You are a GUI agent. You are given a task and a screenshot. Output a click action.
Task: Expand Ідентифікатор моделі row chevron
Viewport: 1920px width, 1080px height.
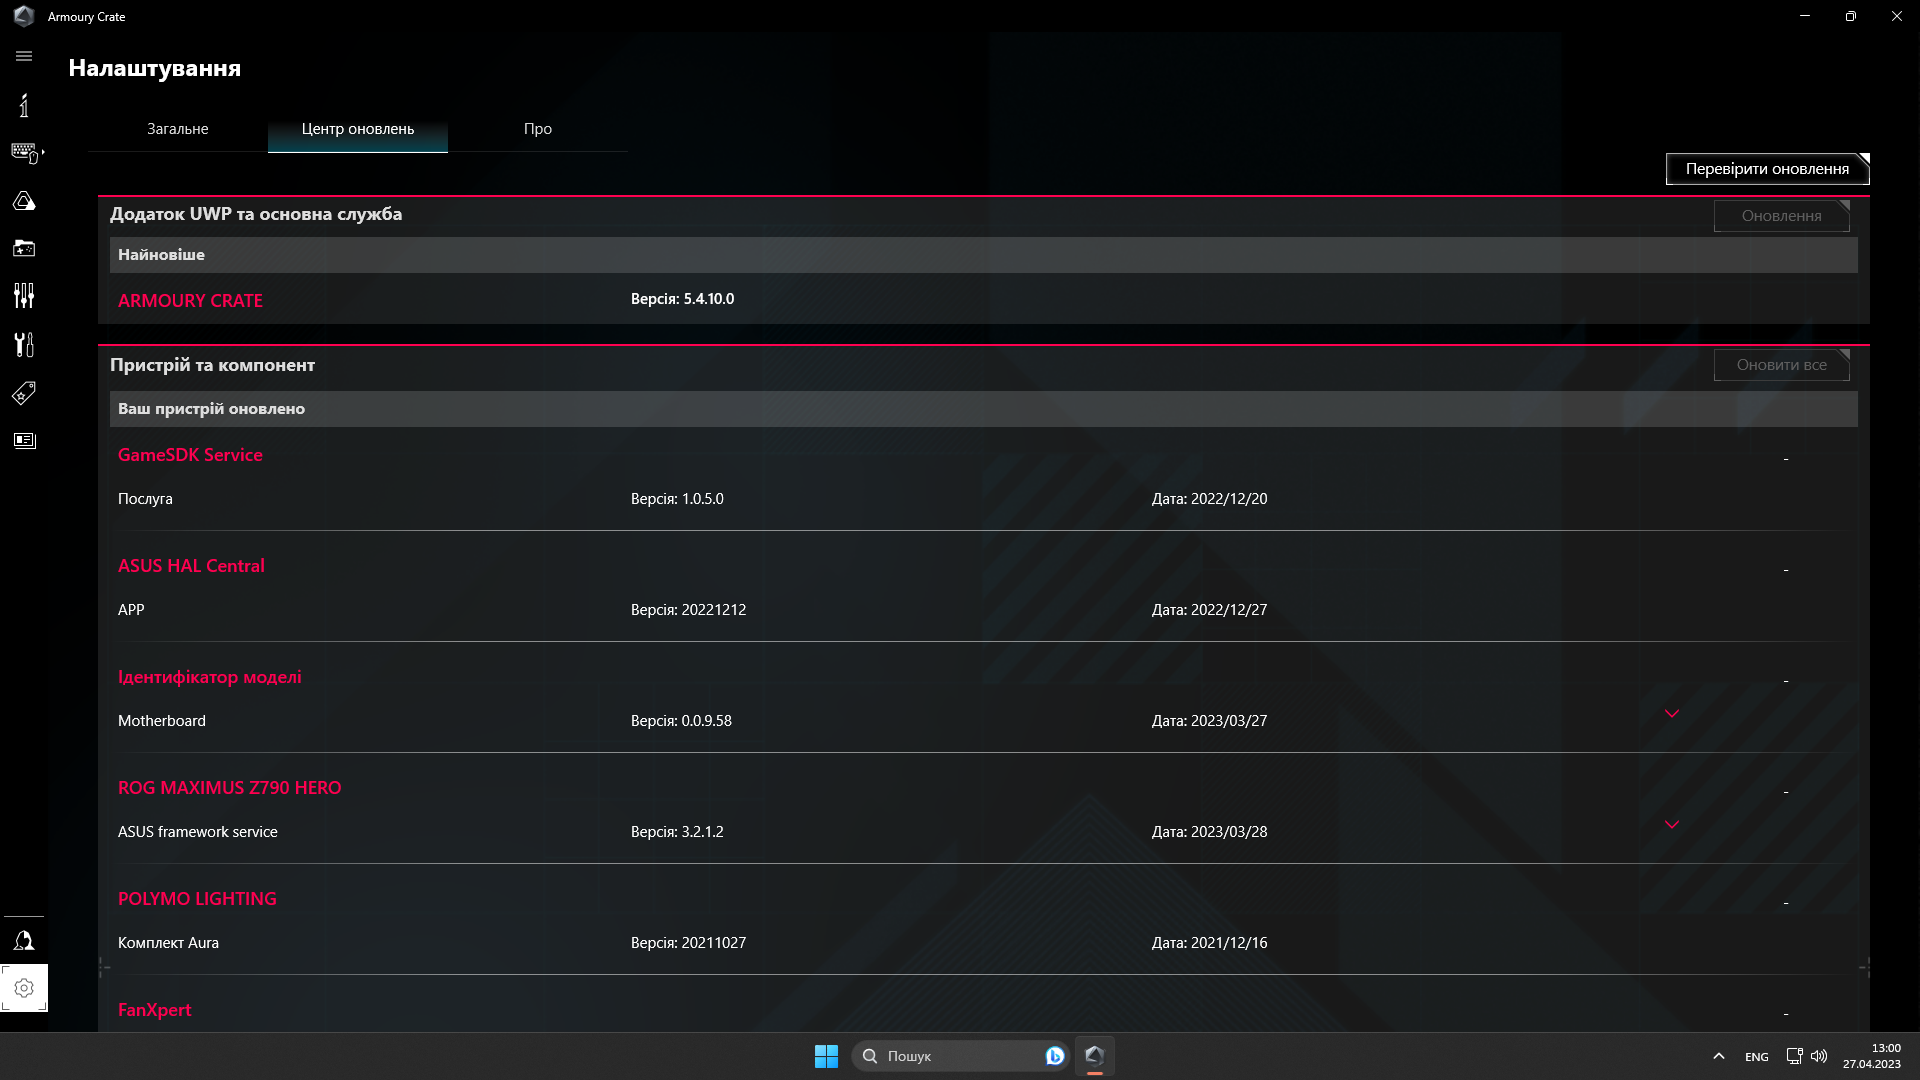pyautogui.click(x=1671, y=713)
